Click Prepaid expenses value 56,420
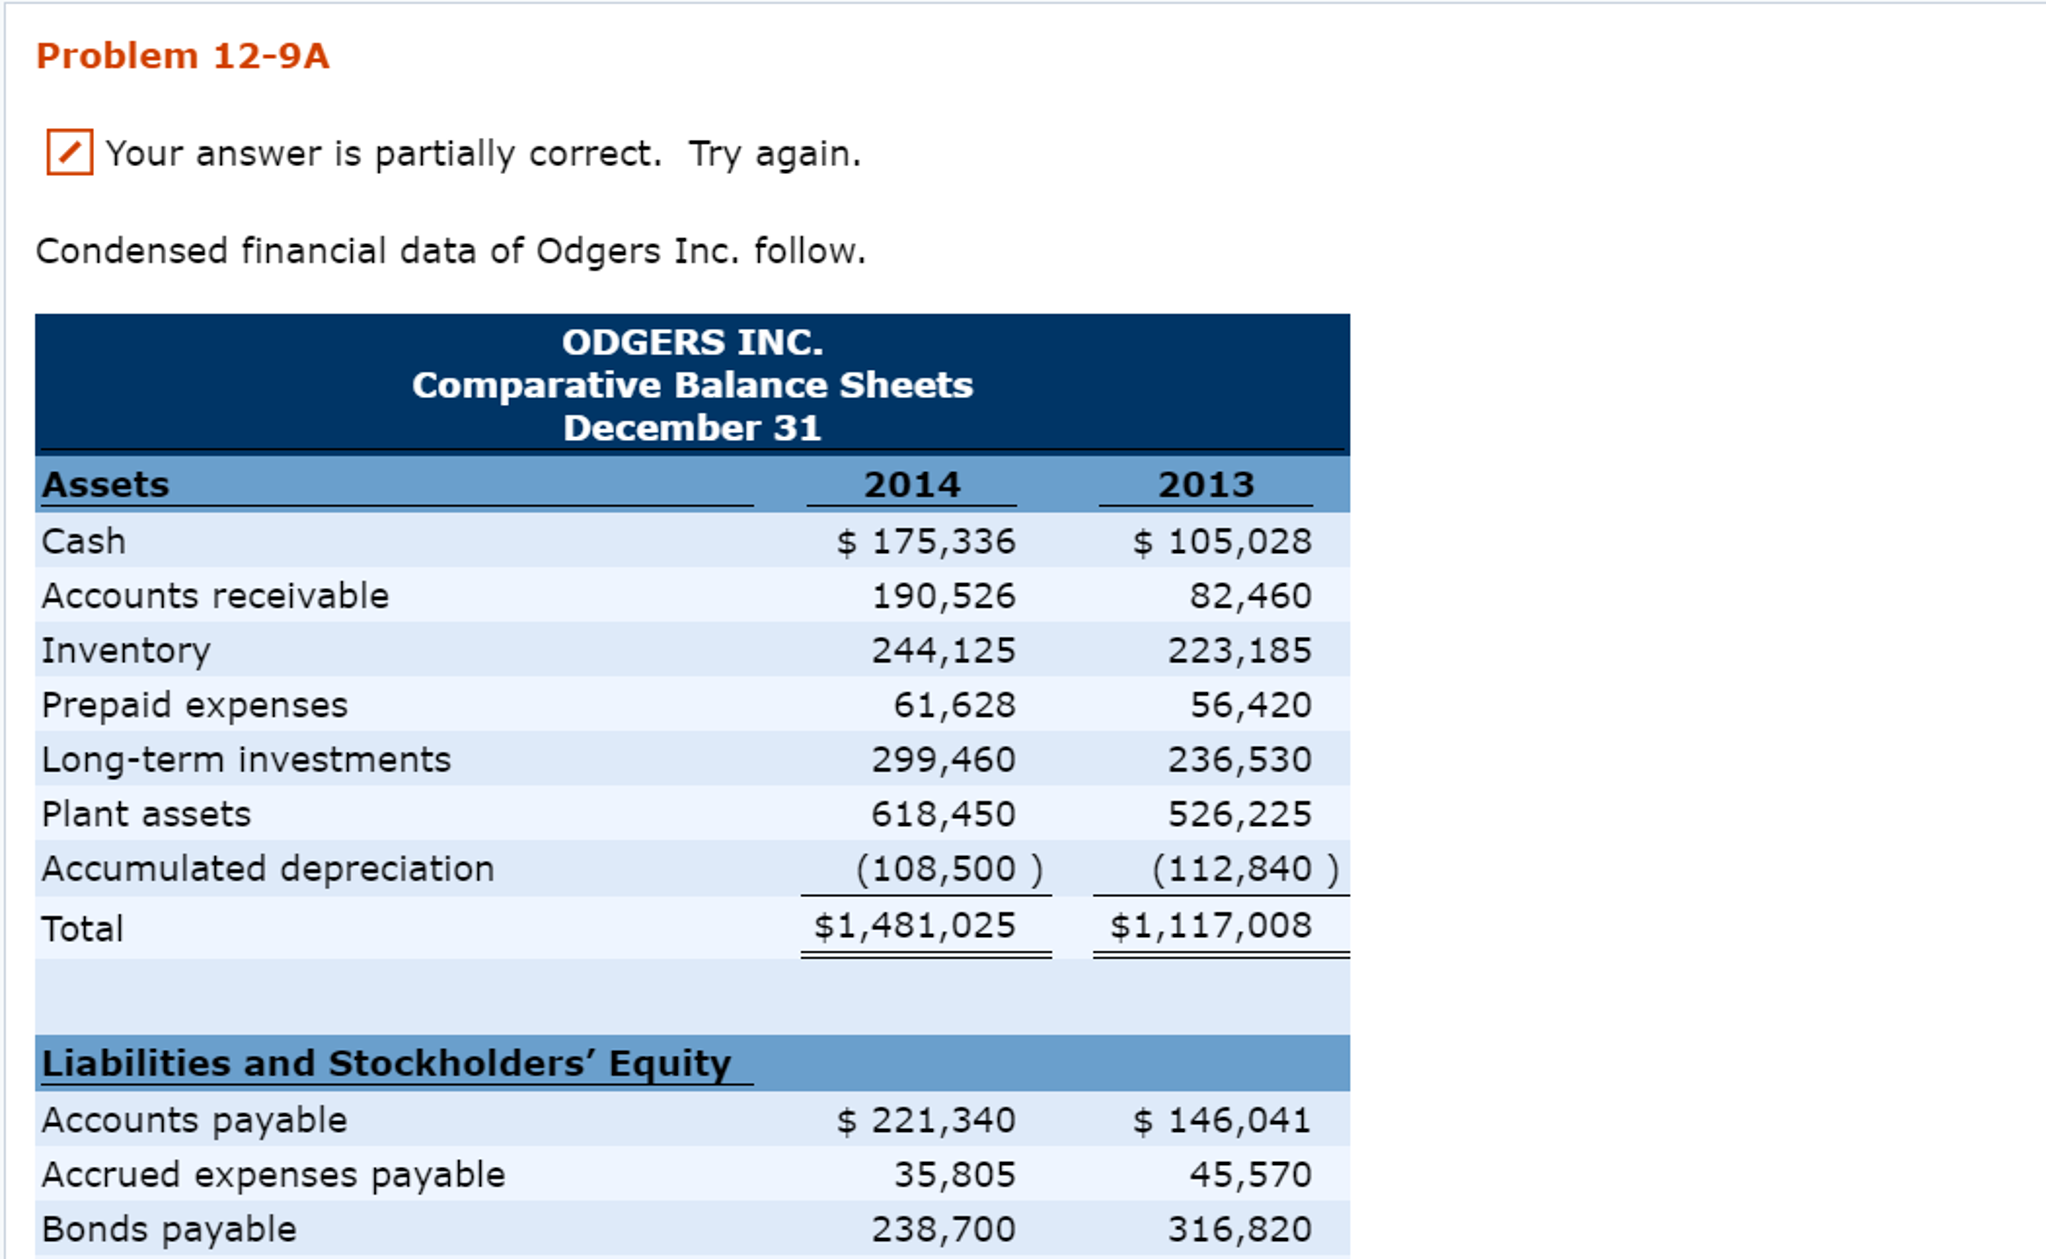Screen dimensions: 2046x1259 click(x=1250, y=706)
